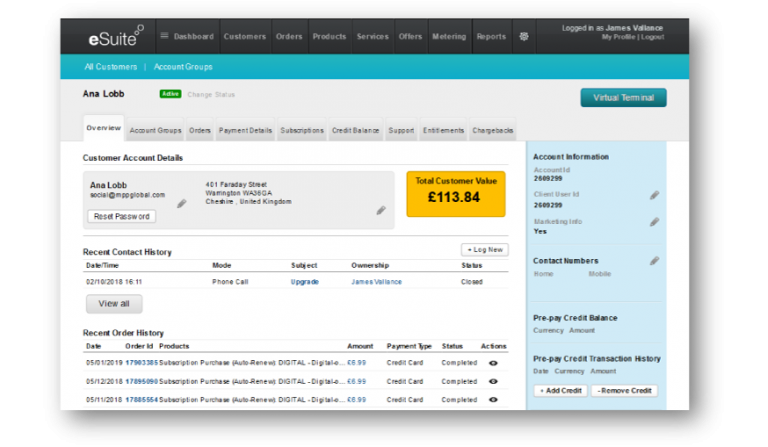Switch to the Subscriptions tab
Image resolution: width=768 pixels, height=447 pixels.
301,130
